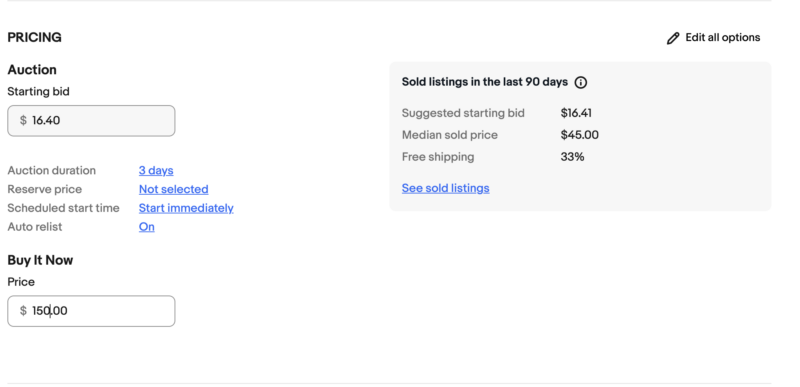Image resolution: width=800 pixels, height=387 pixels.
Task: Click the Median sold price $45.00 value
Action: tap(580, 135)
